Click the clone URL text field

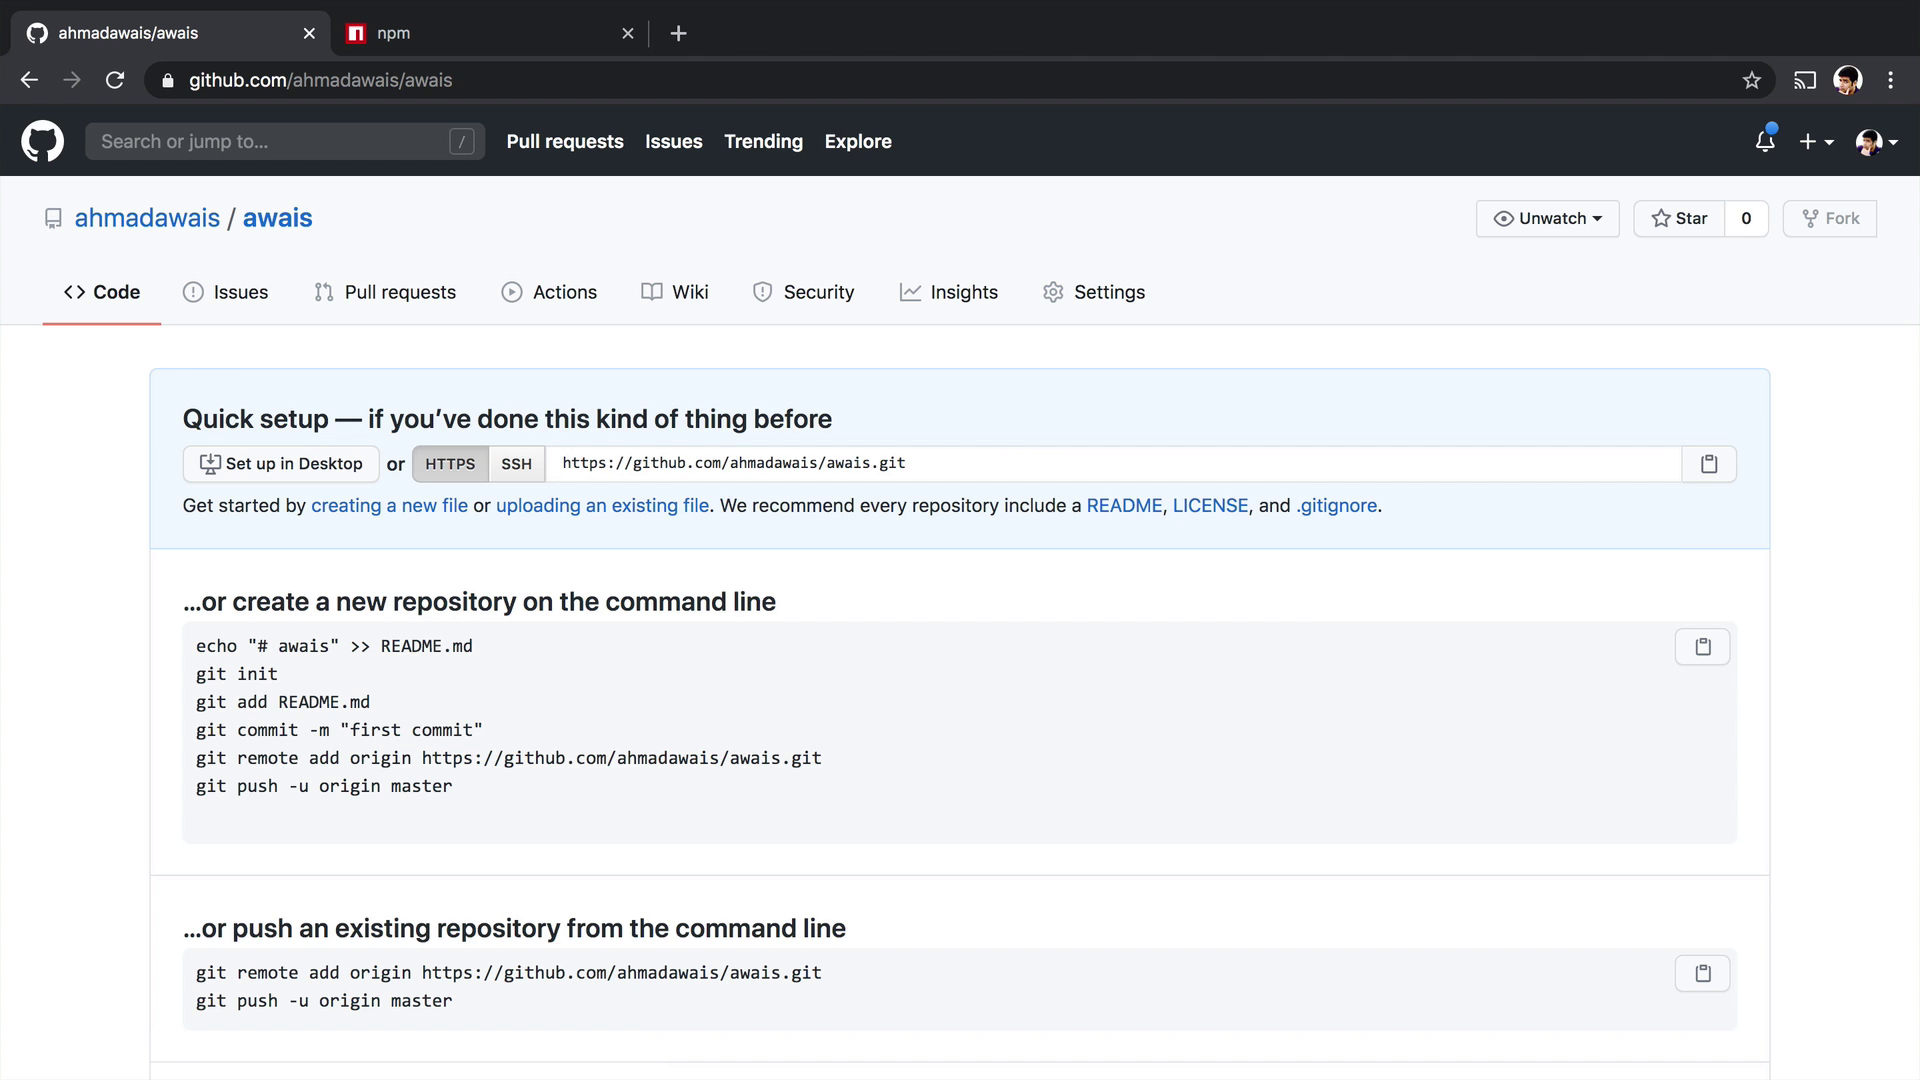point(1113,464)
